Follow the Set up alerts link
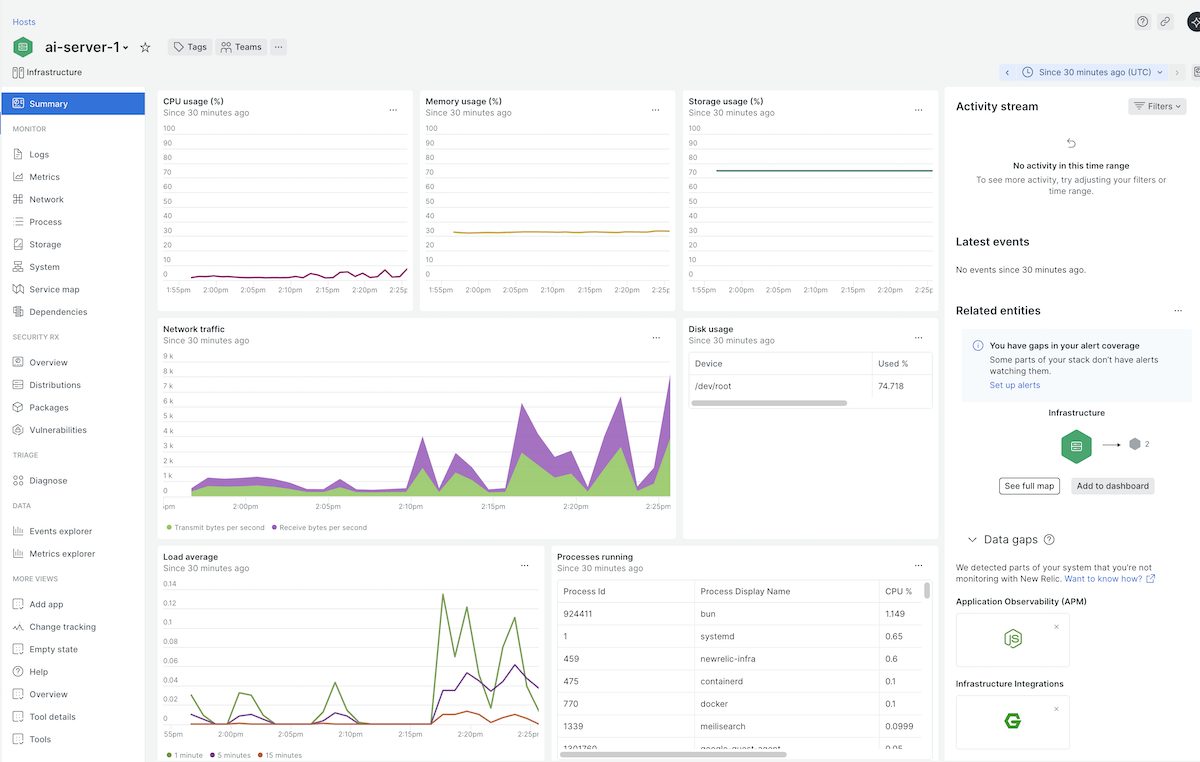The image size is (1200, 762). point(1014,385)
